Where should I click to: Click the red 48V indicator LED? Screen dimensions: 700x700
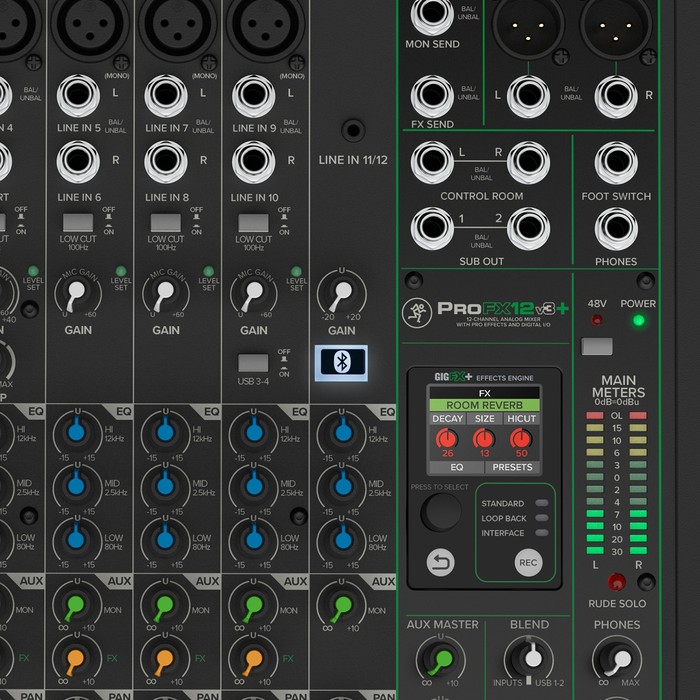[596, 320]
